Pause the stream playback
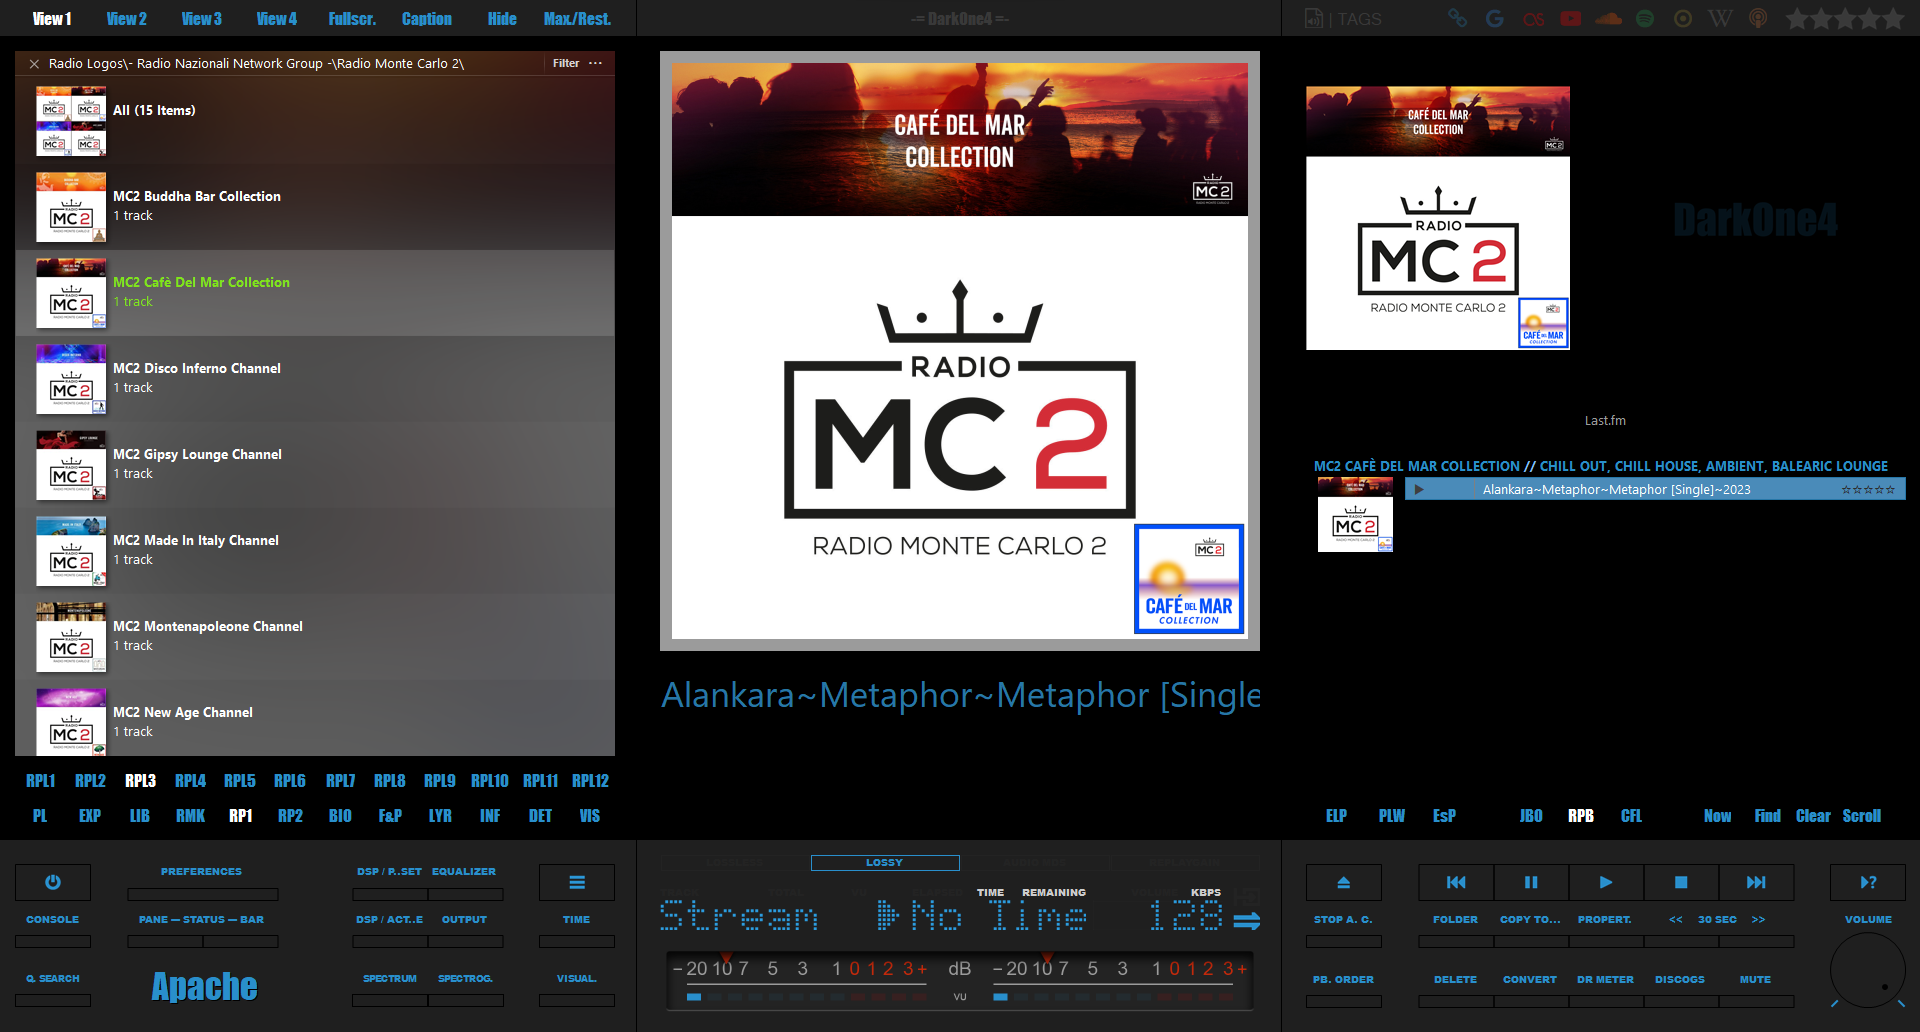This screenshot has height=1032, width=1920. (1531, 882)
